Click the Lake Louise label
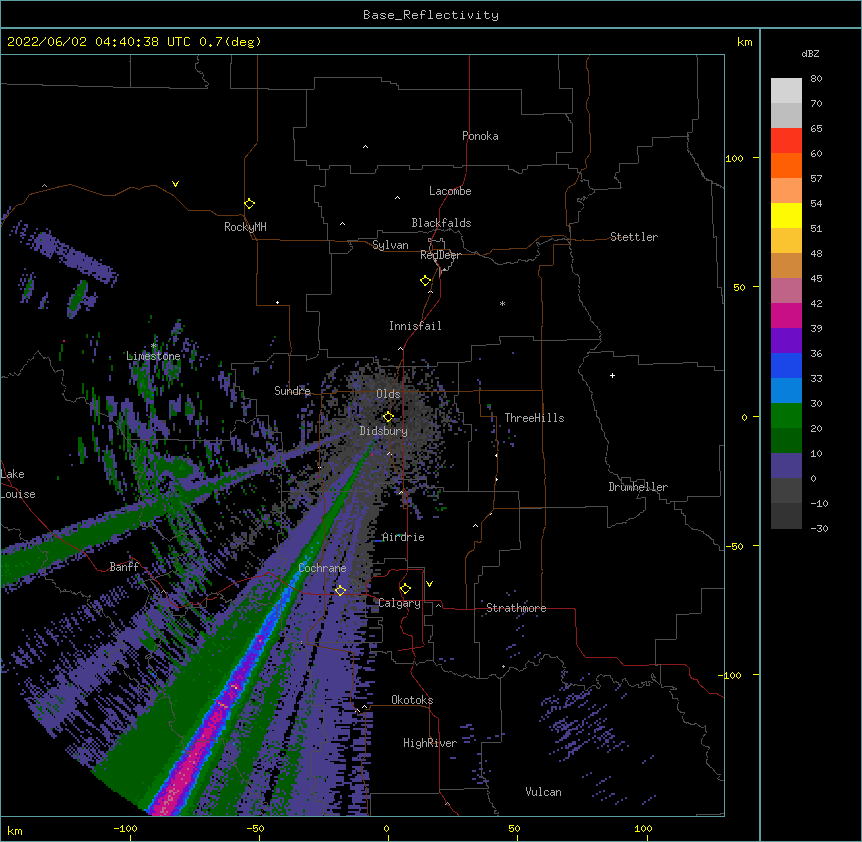 click(17, 484)
